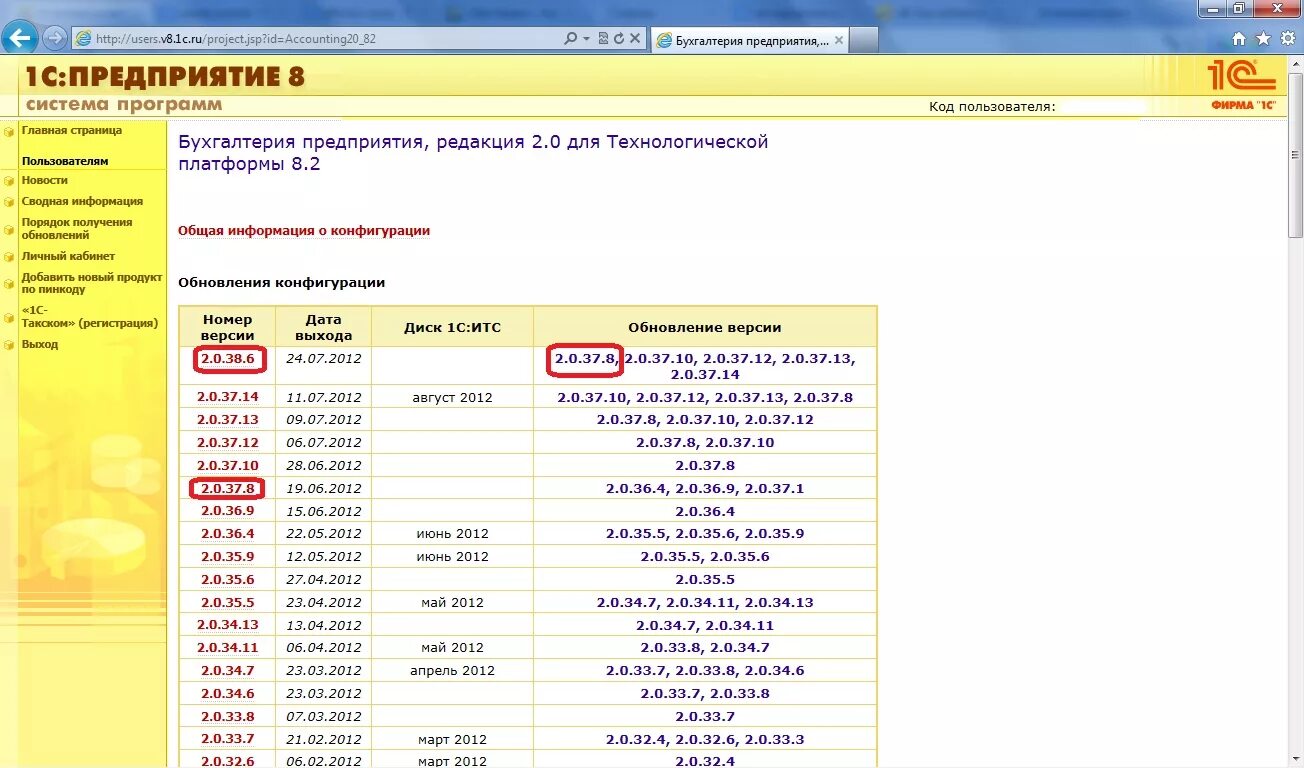Go back with the browser Back arrow

click(x=20, y=38)
